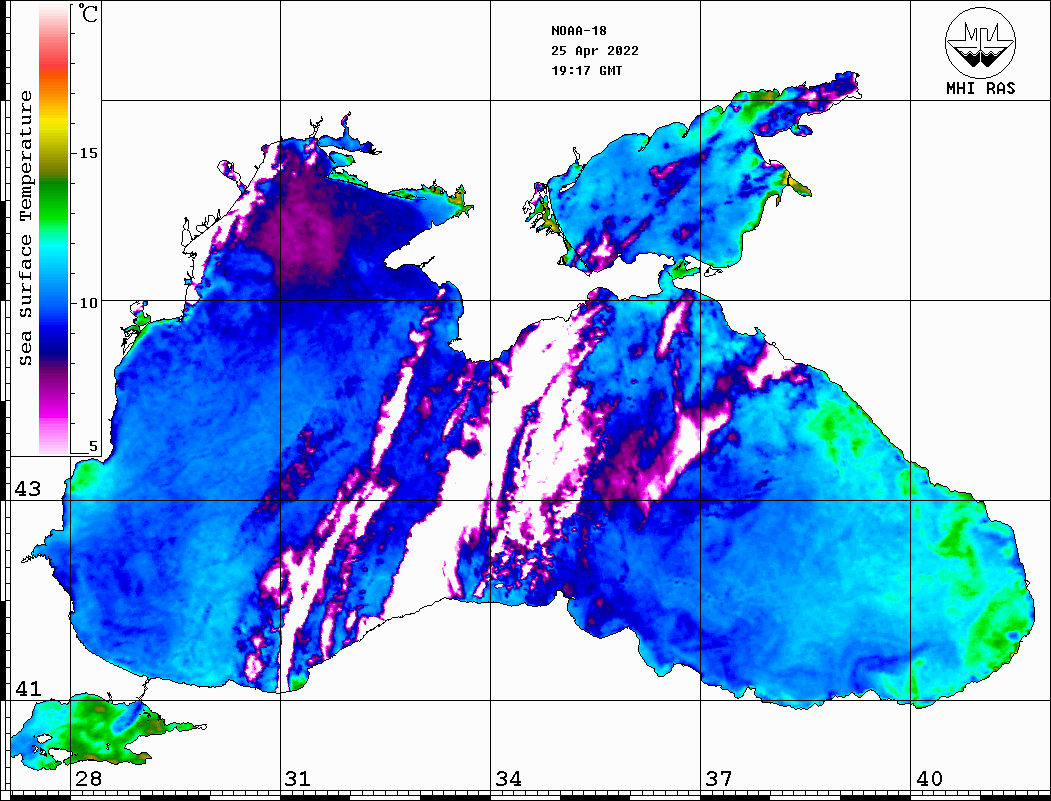Image resolution: width=1051 pixels, height=801 pixels.
Task: Click the 15 tick label on color scale
Action: (88, 153)
